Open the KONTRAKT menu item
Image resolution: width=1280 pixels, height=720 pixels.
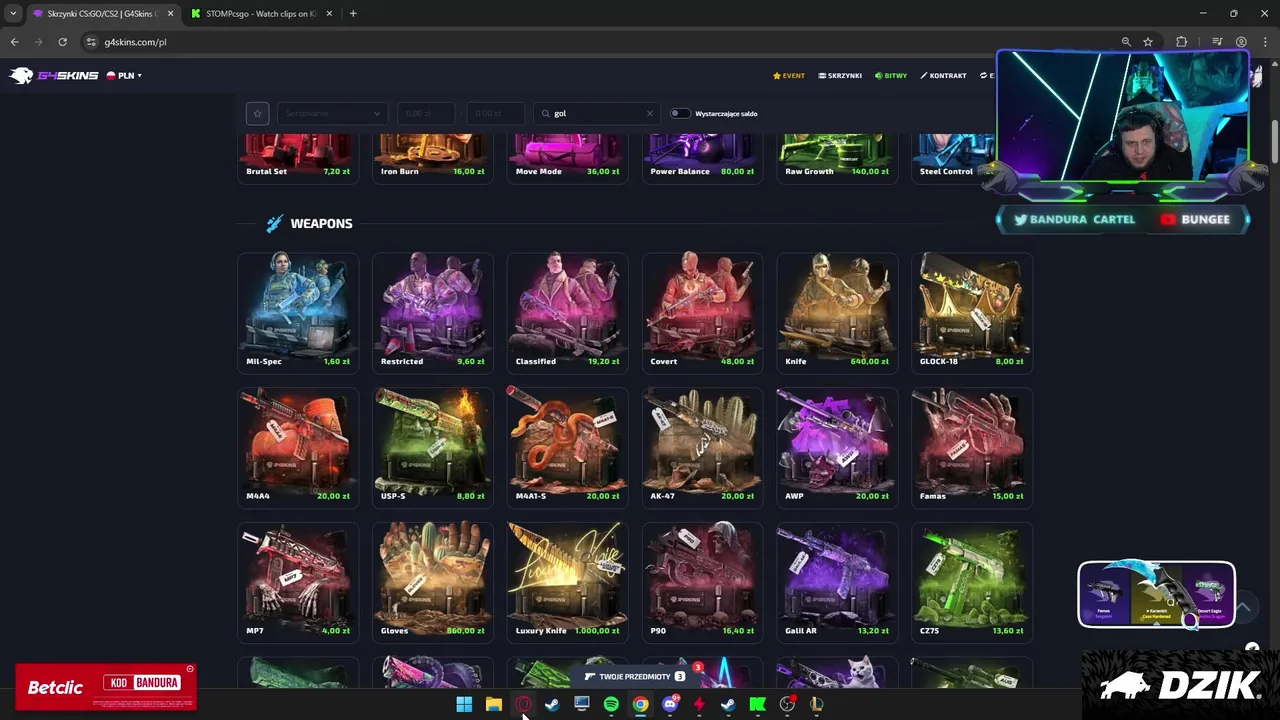[x=943, y=75]
